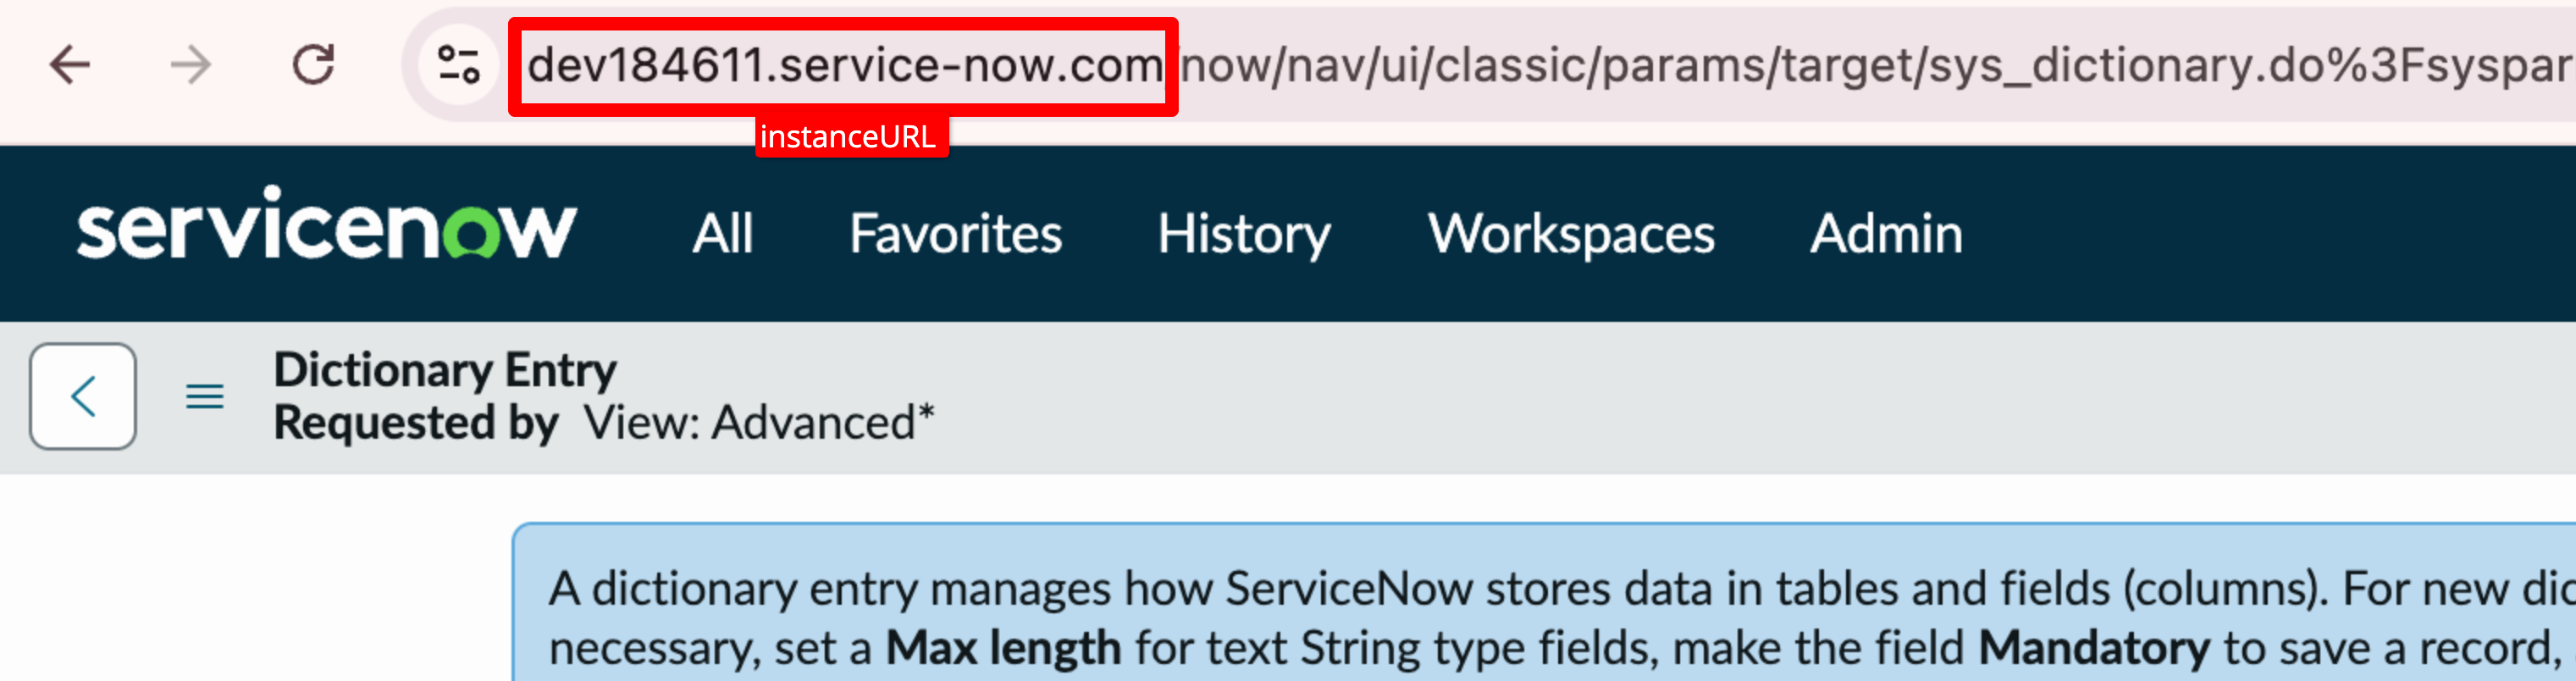Open site information in the address bar
2576x681 pixels.
pos(459,66)
